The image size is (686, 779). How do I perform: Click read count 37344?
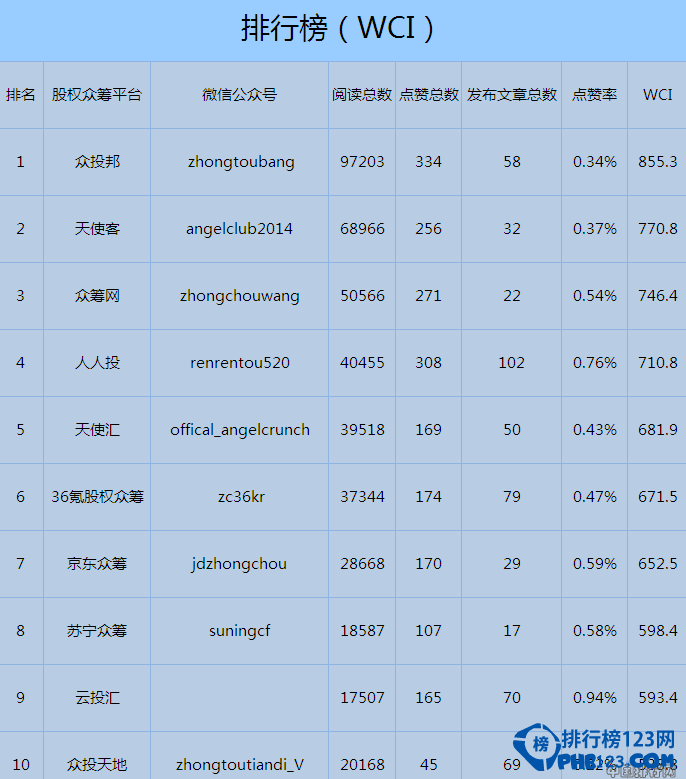362,497
